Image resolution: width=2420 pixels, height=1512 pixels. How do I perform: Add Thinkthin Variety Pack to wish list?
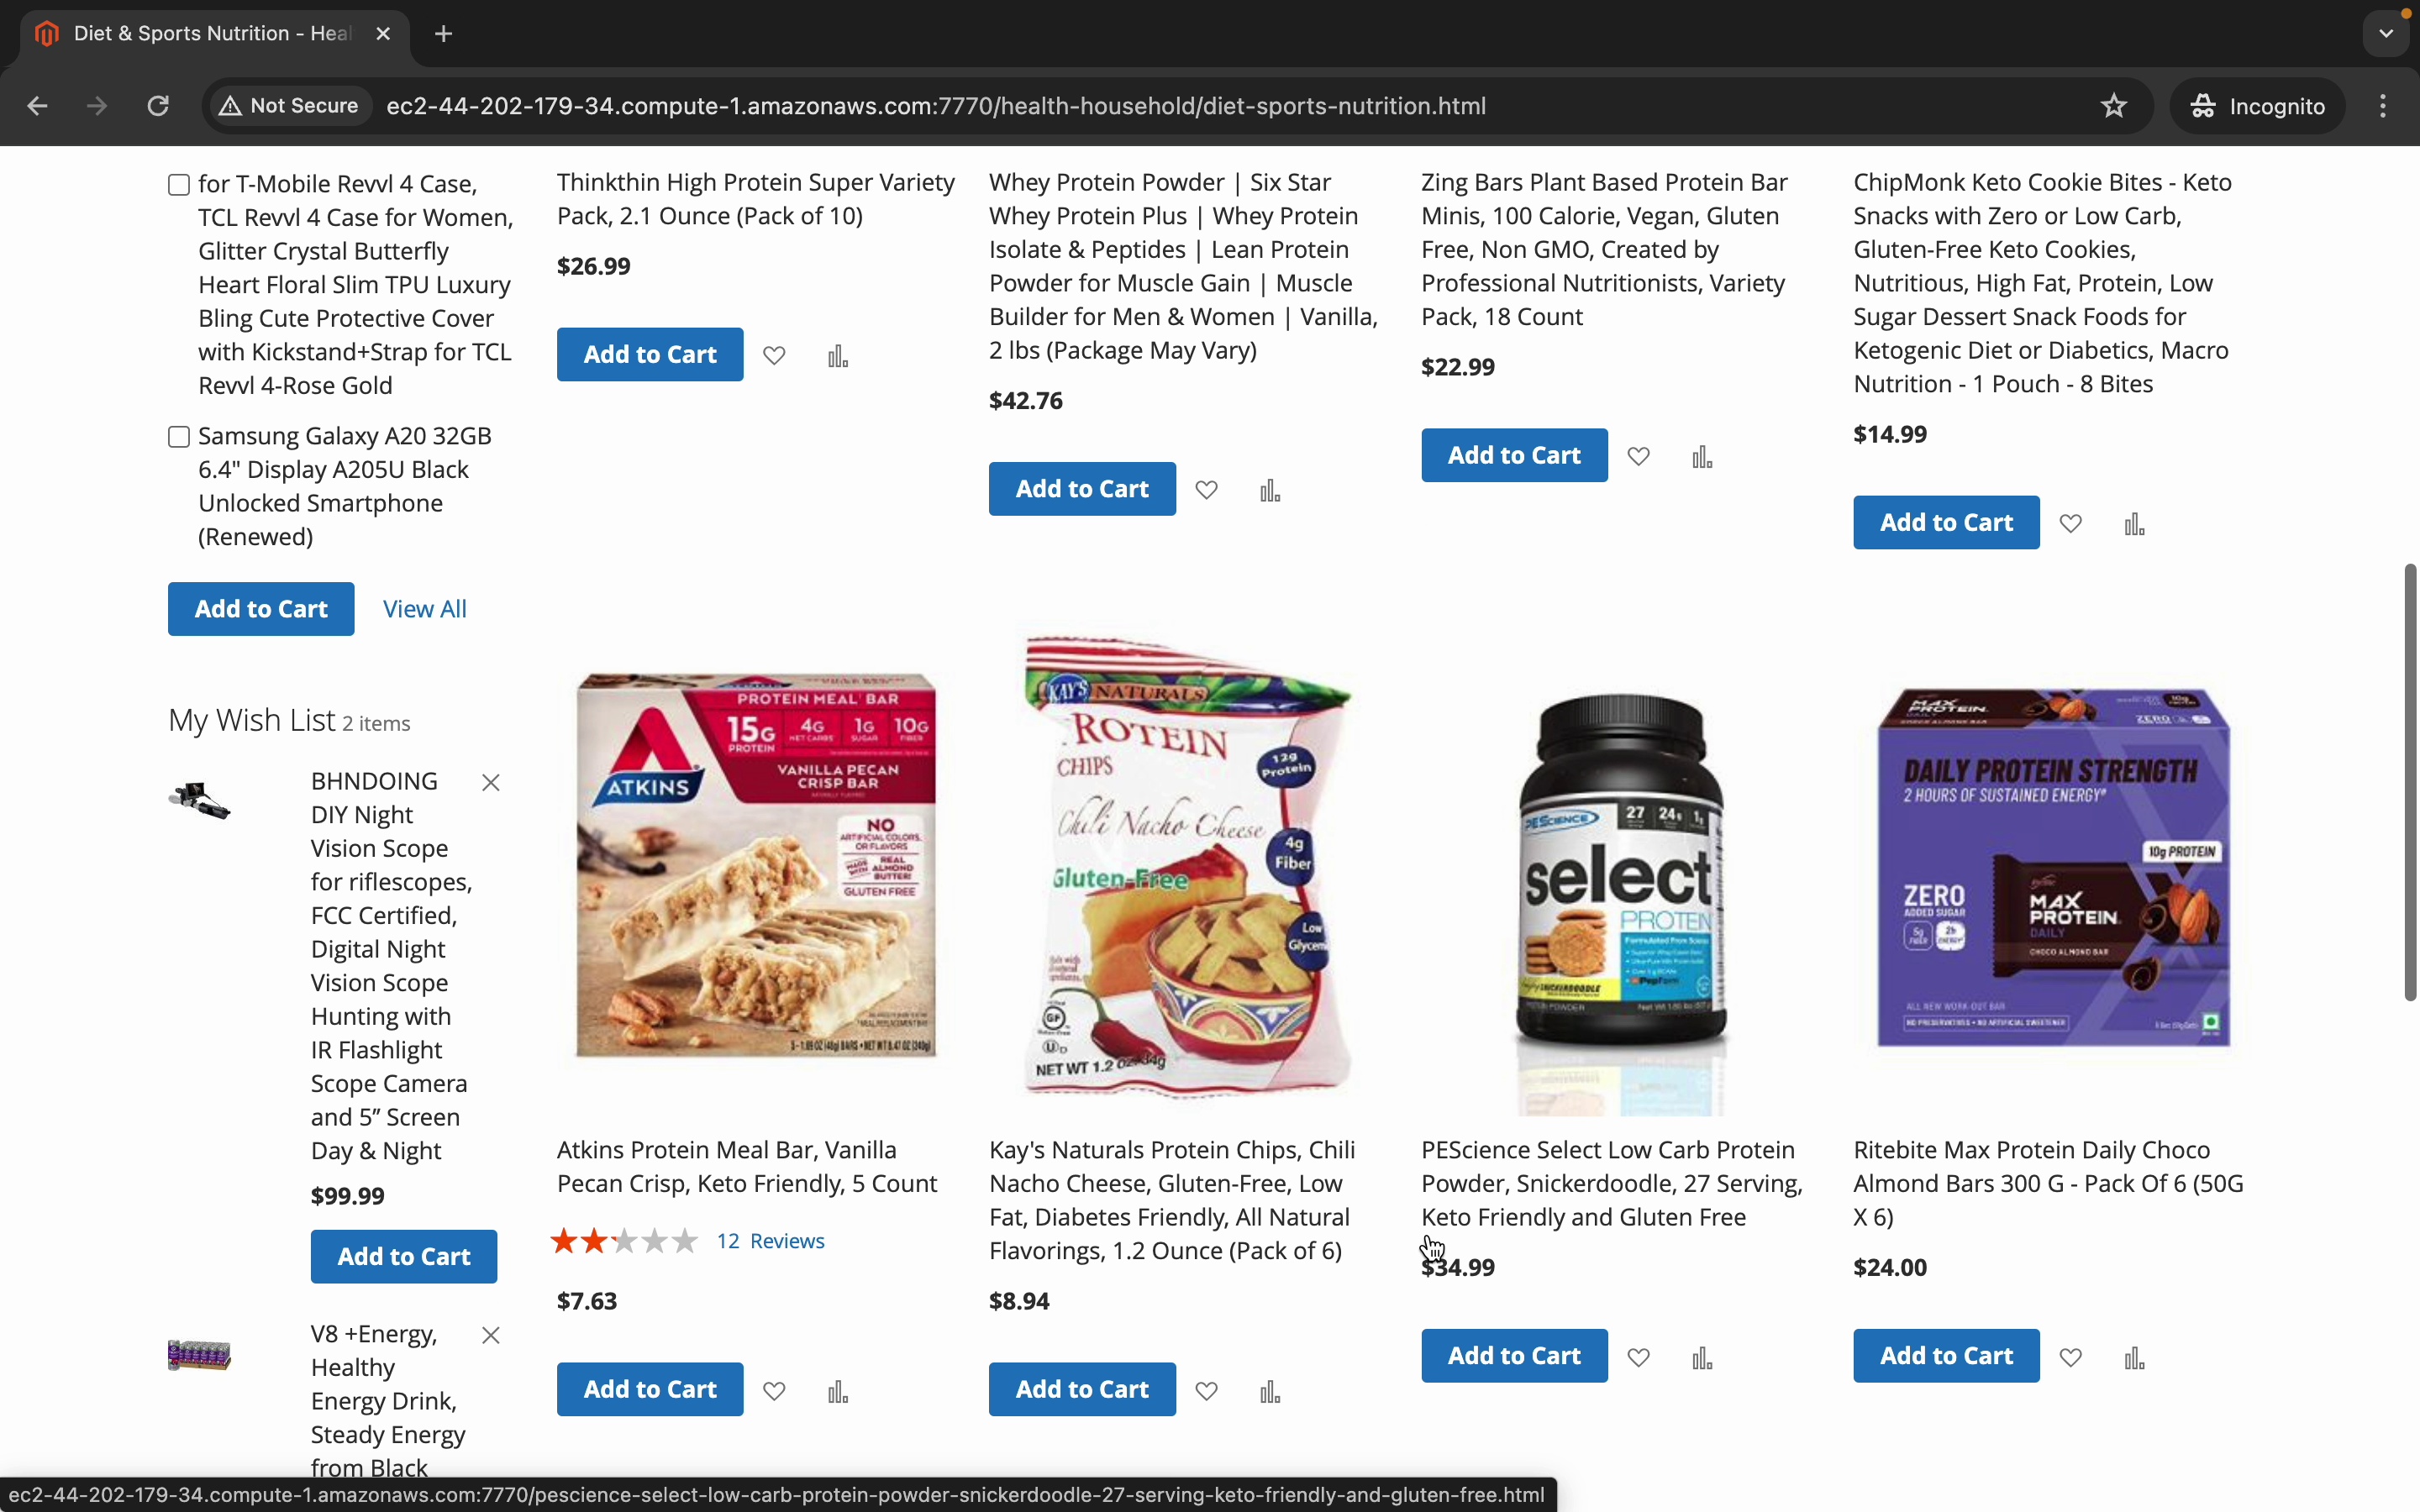pyautogui.click(x=774, y=355)
